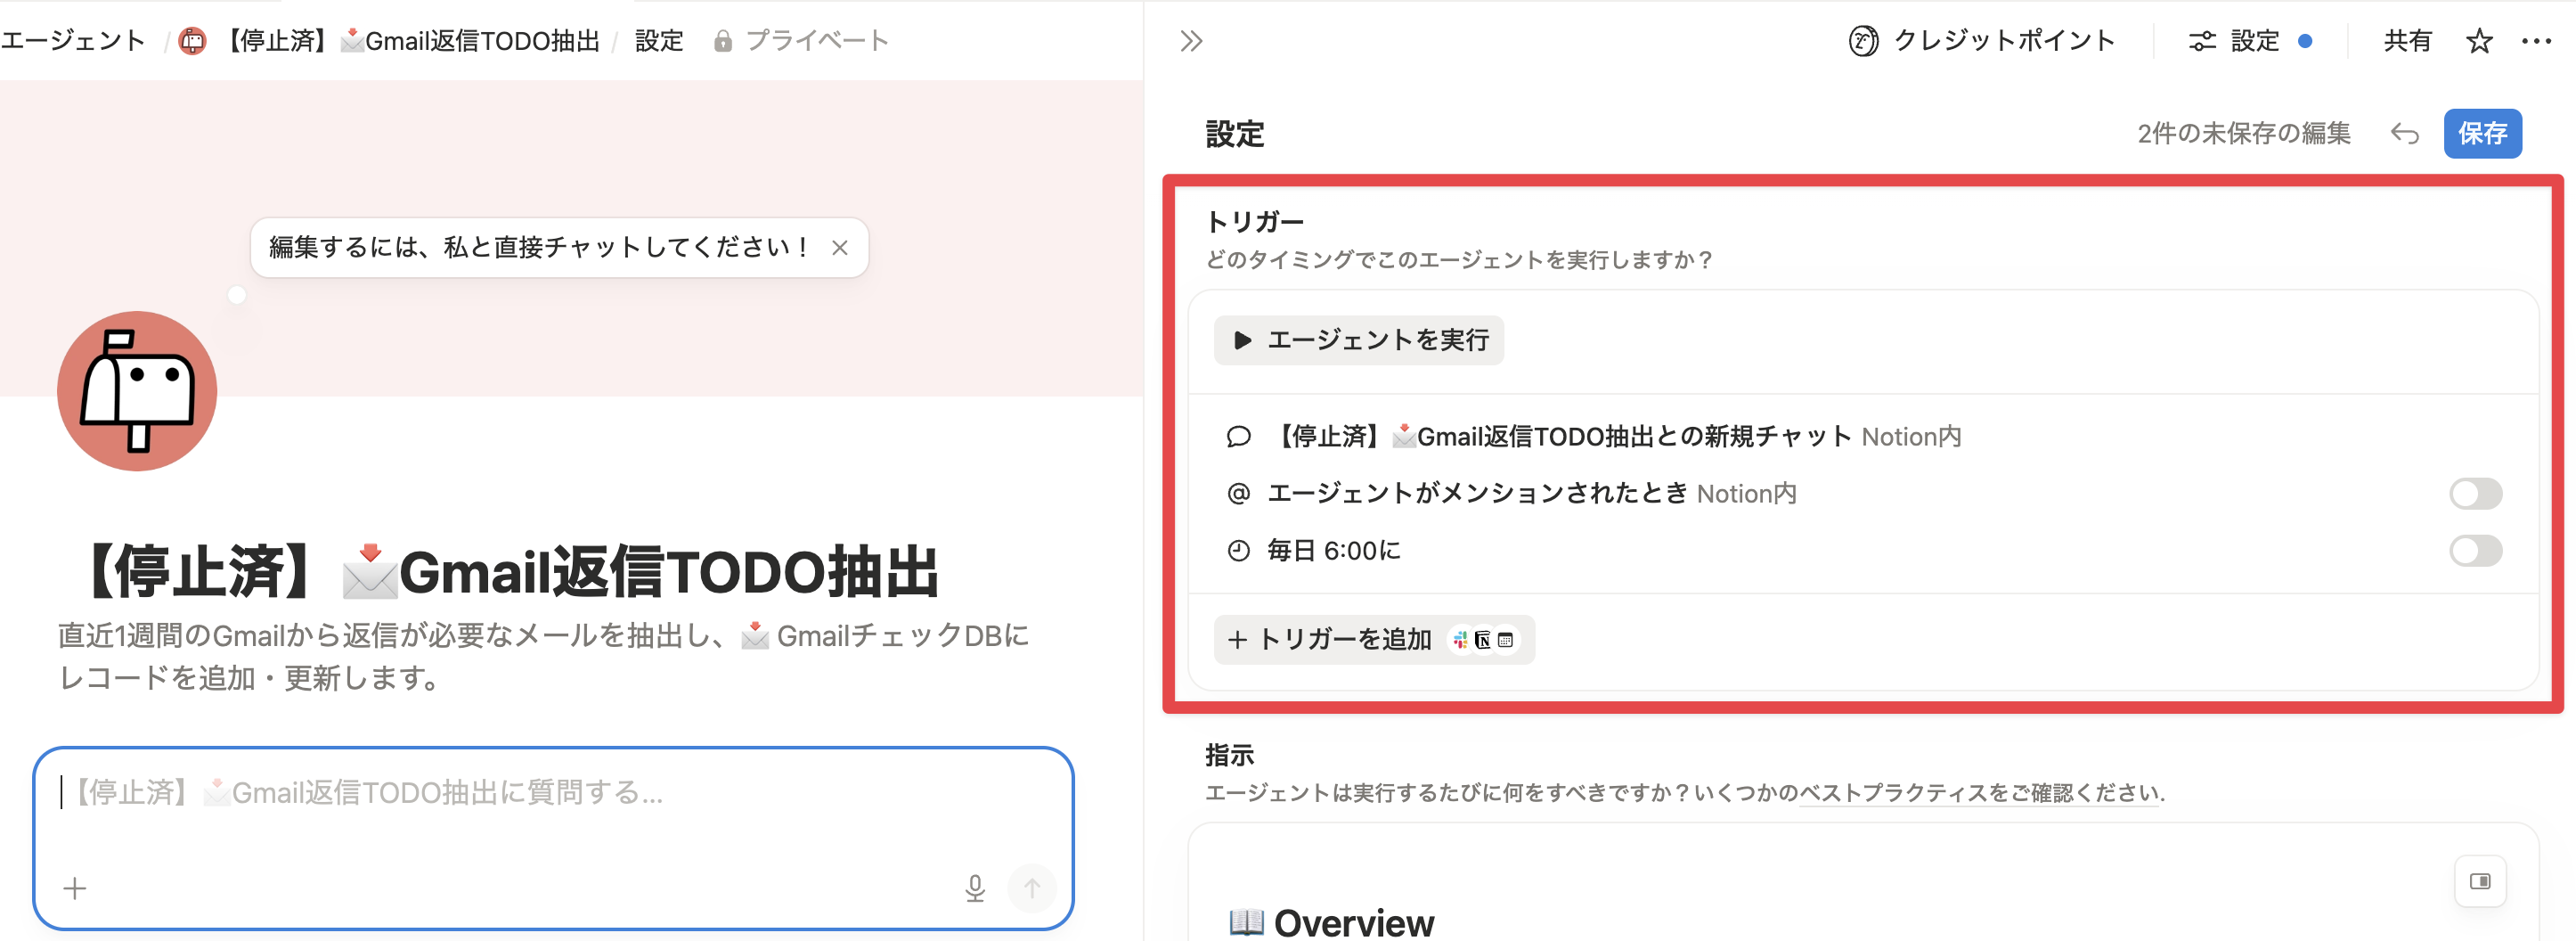Open 設定 in the top toolbar

point(2249,41)
